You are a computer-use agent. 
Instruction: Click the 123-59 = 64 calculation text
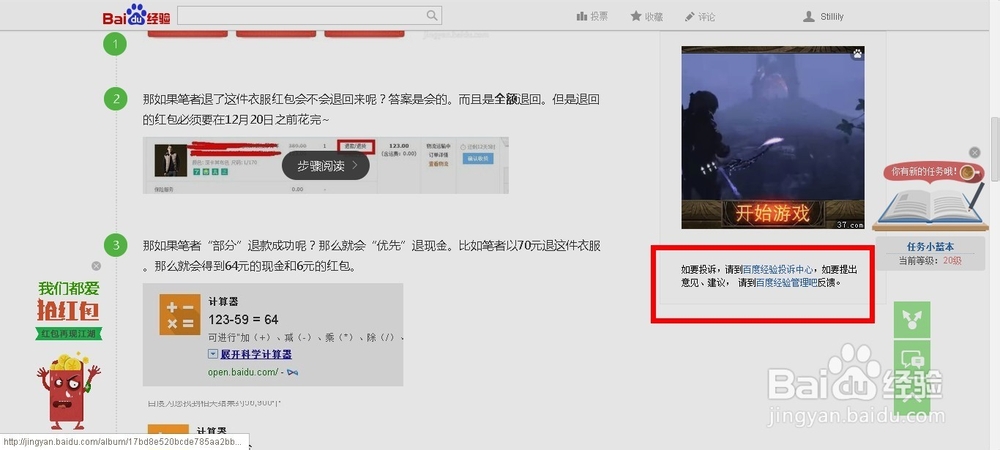(x=243, y=319)
